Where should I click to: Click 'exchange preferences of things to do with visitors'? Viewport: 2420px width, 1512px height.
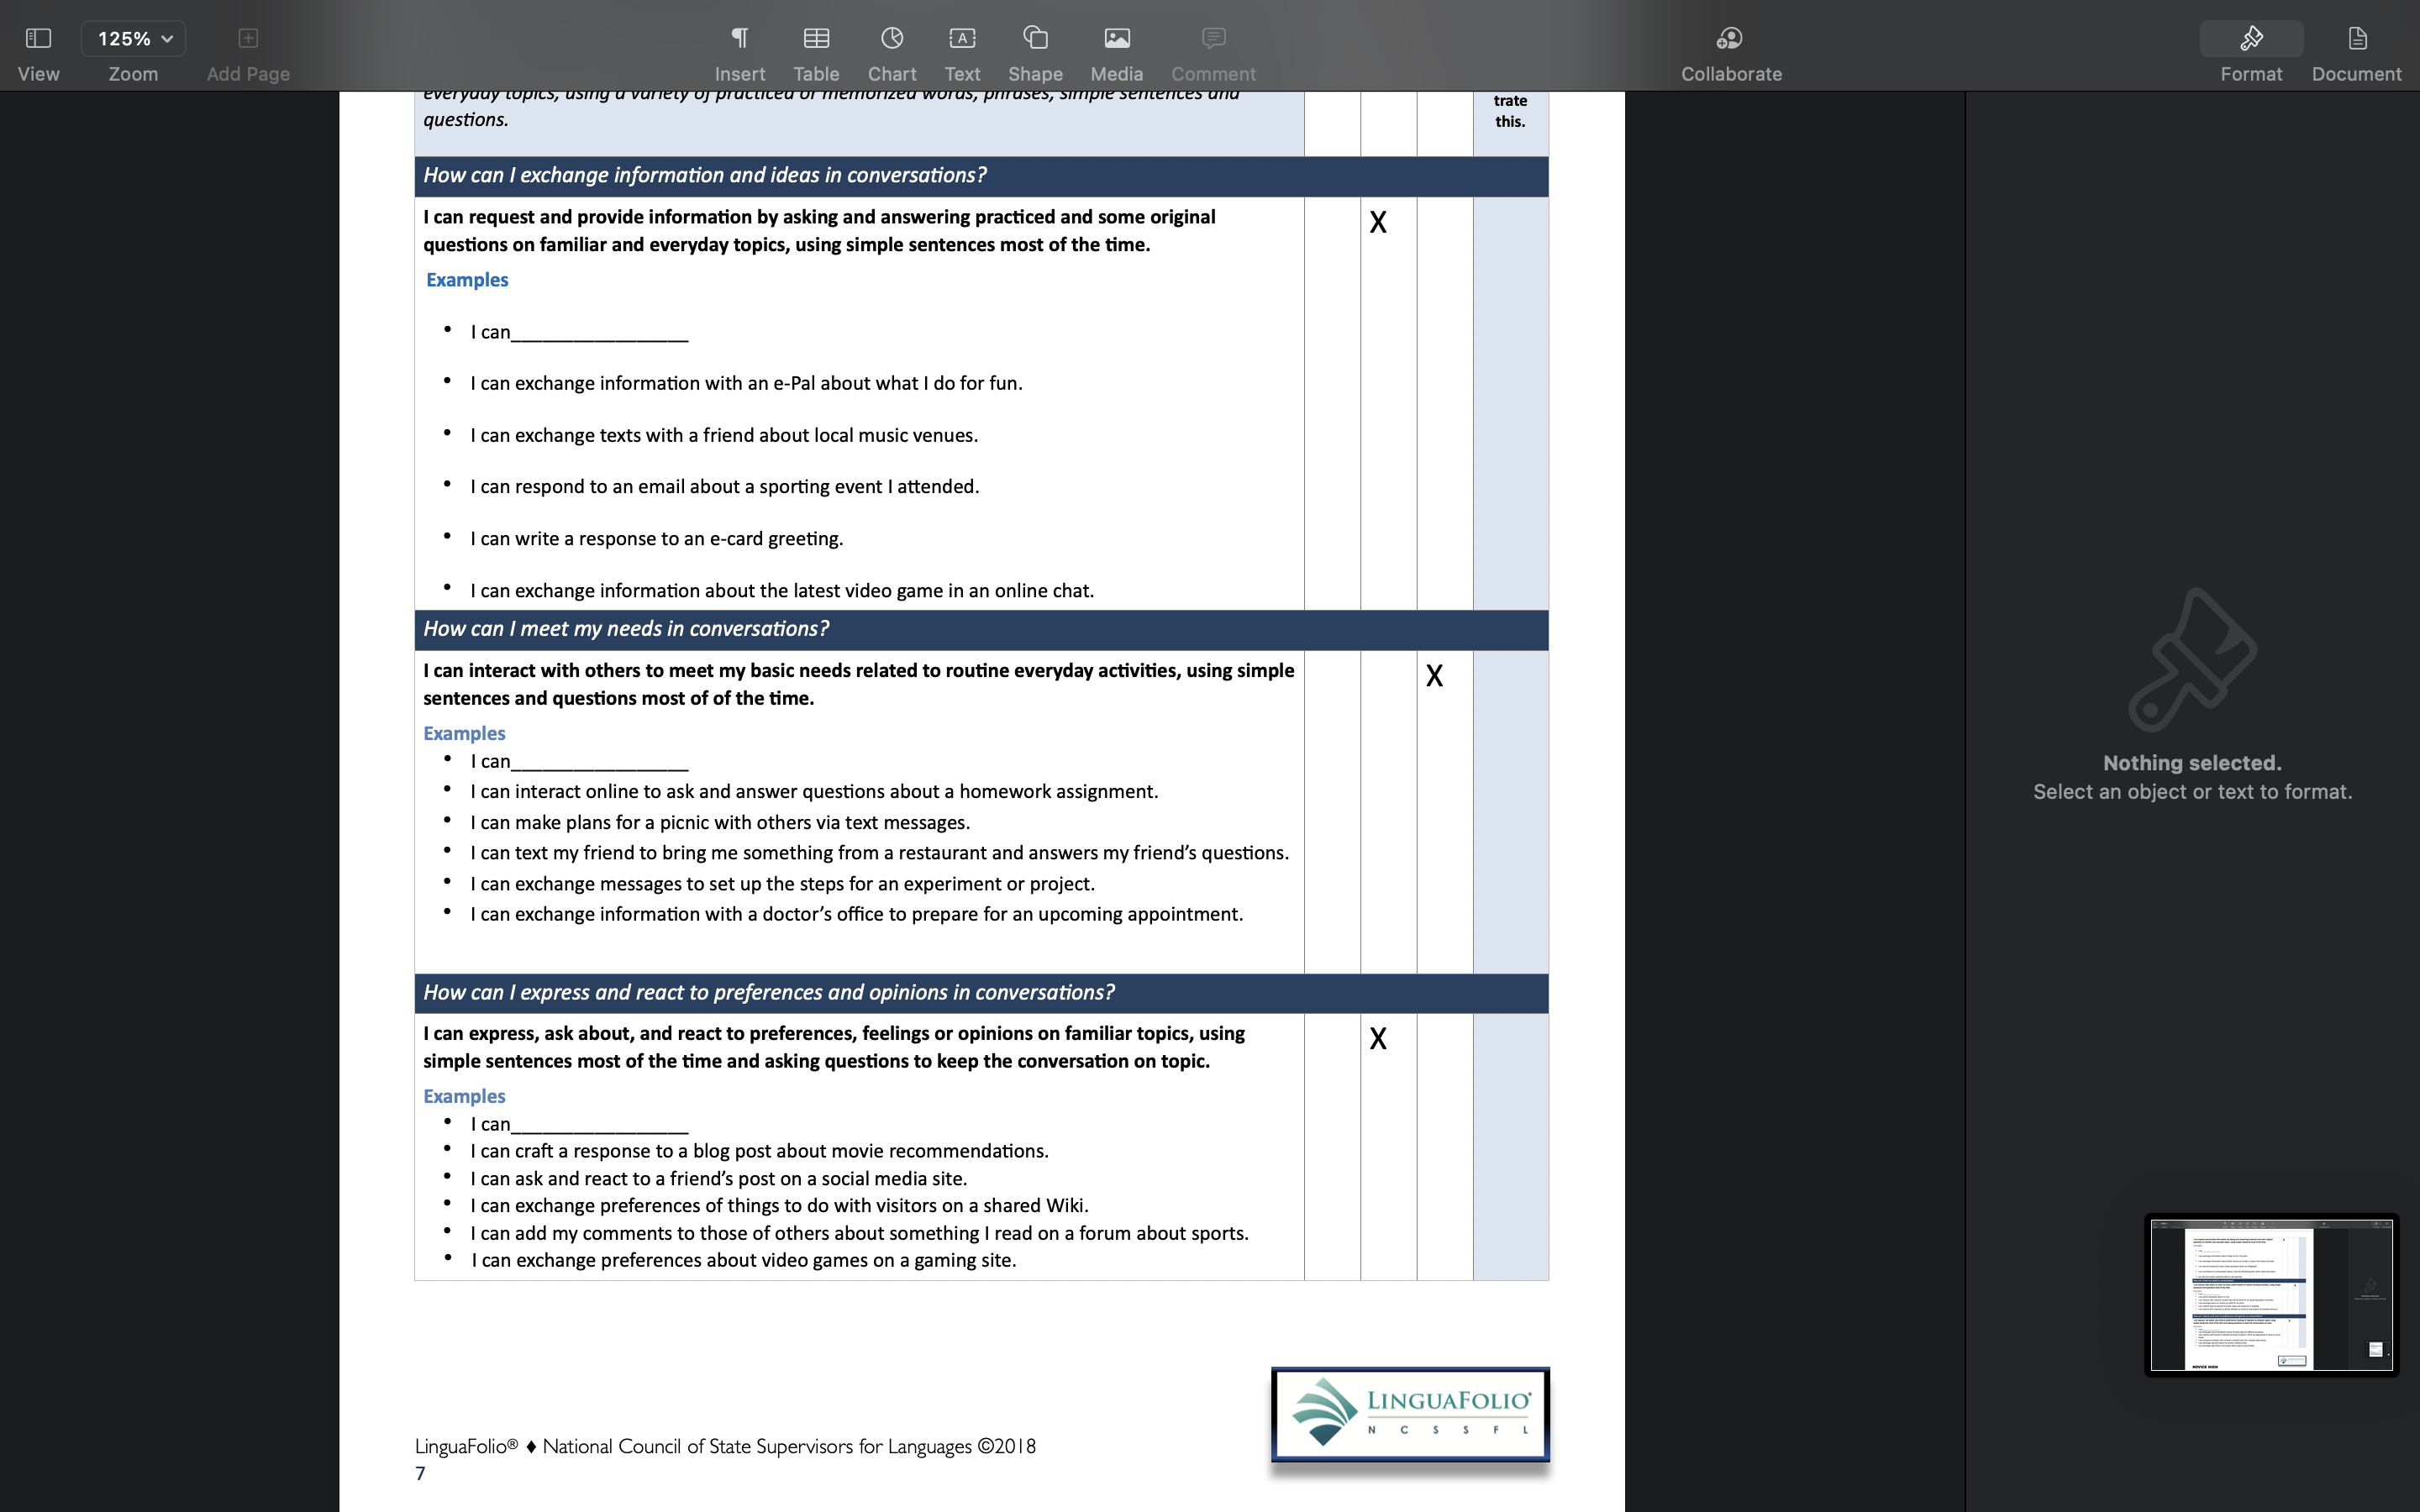(x=779, y=1205)
